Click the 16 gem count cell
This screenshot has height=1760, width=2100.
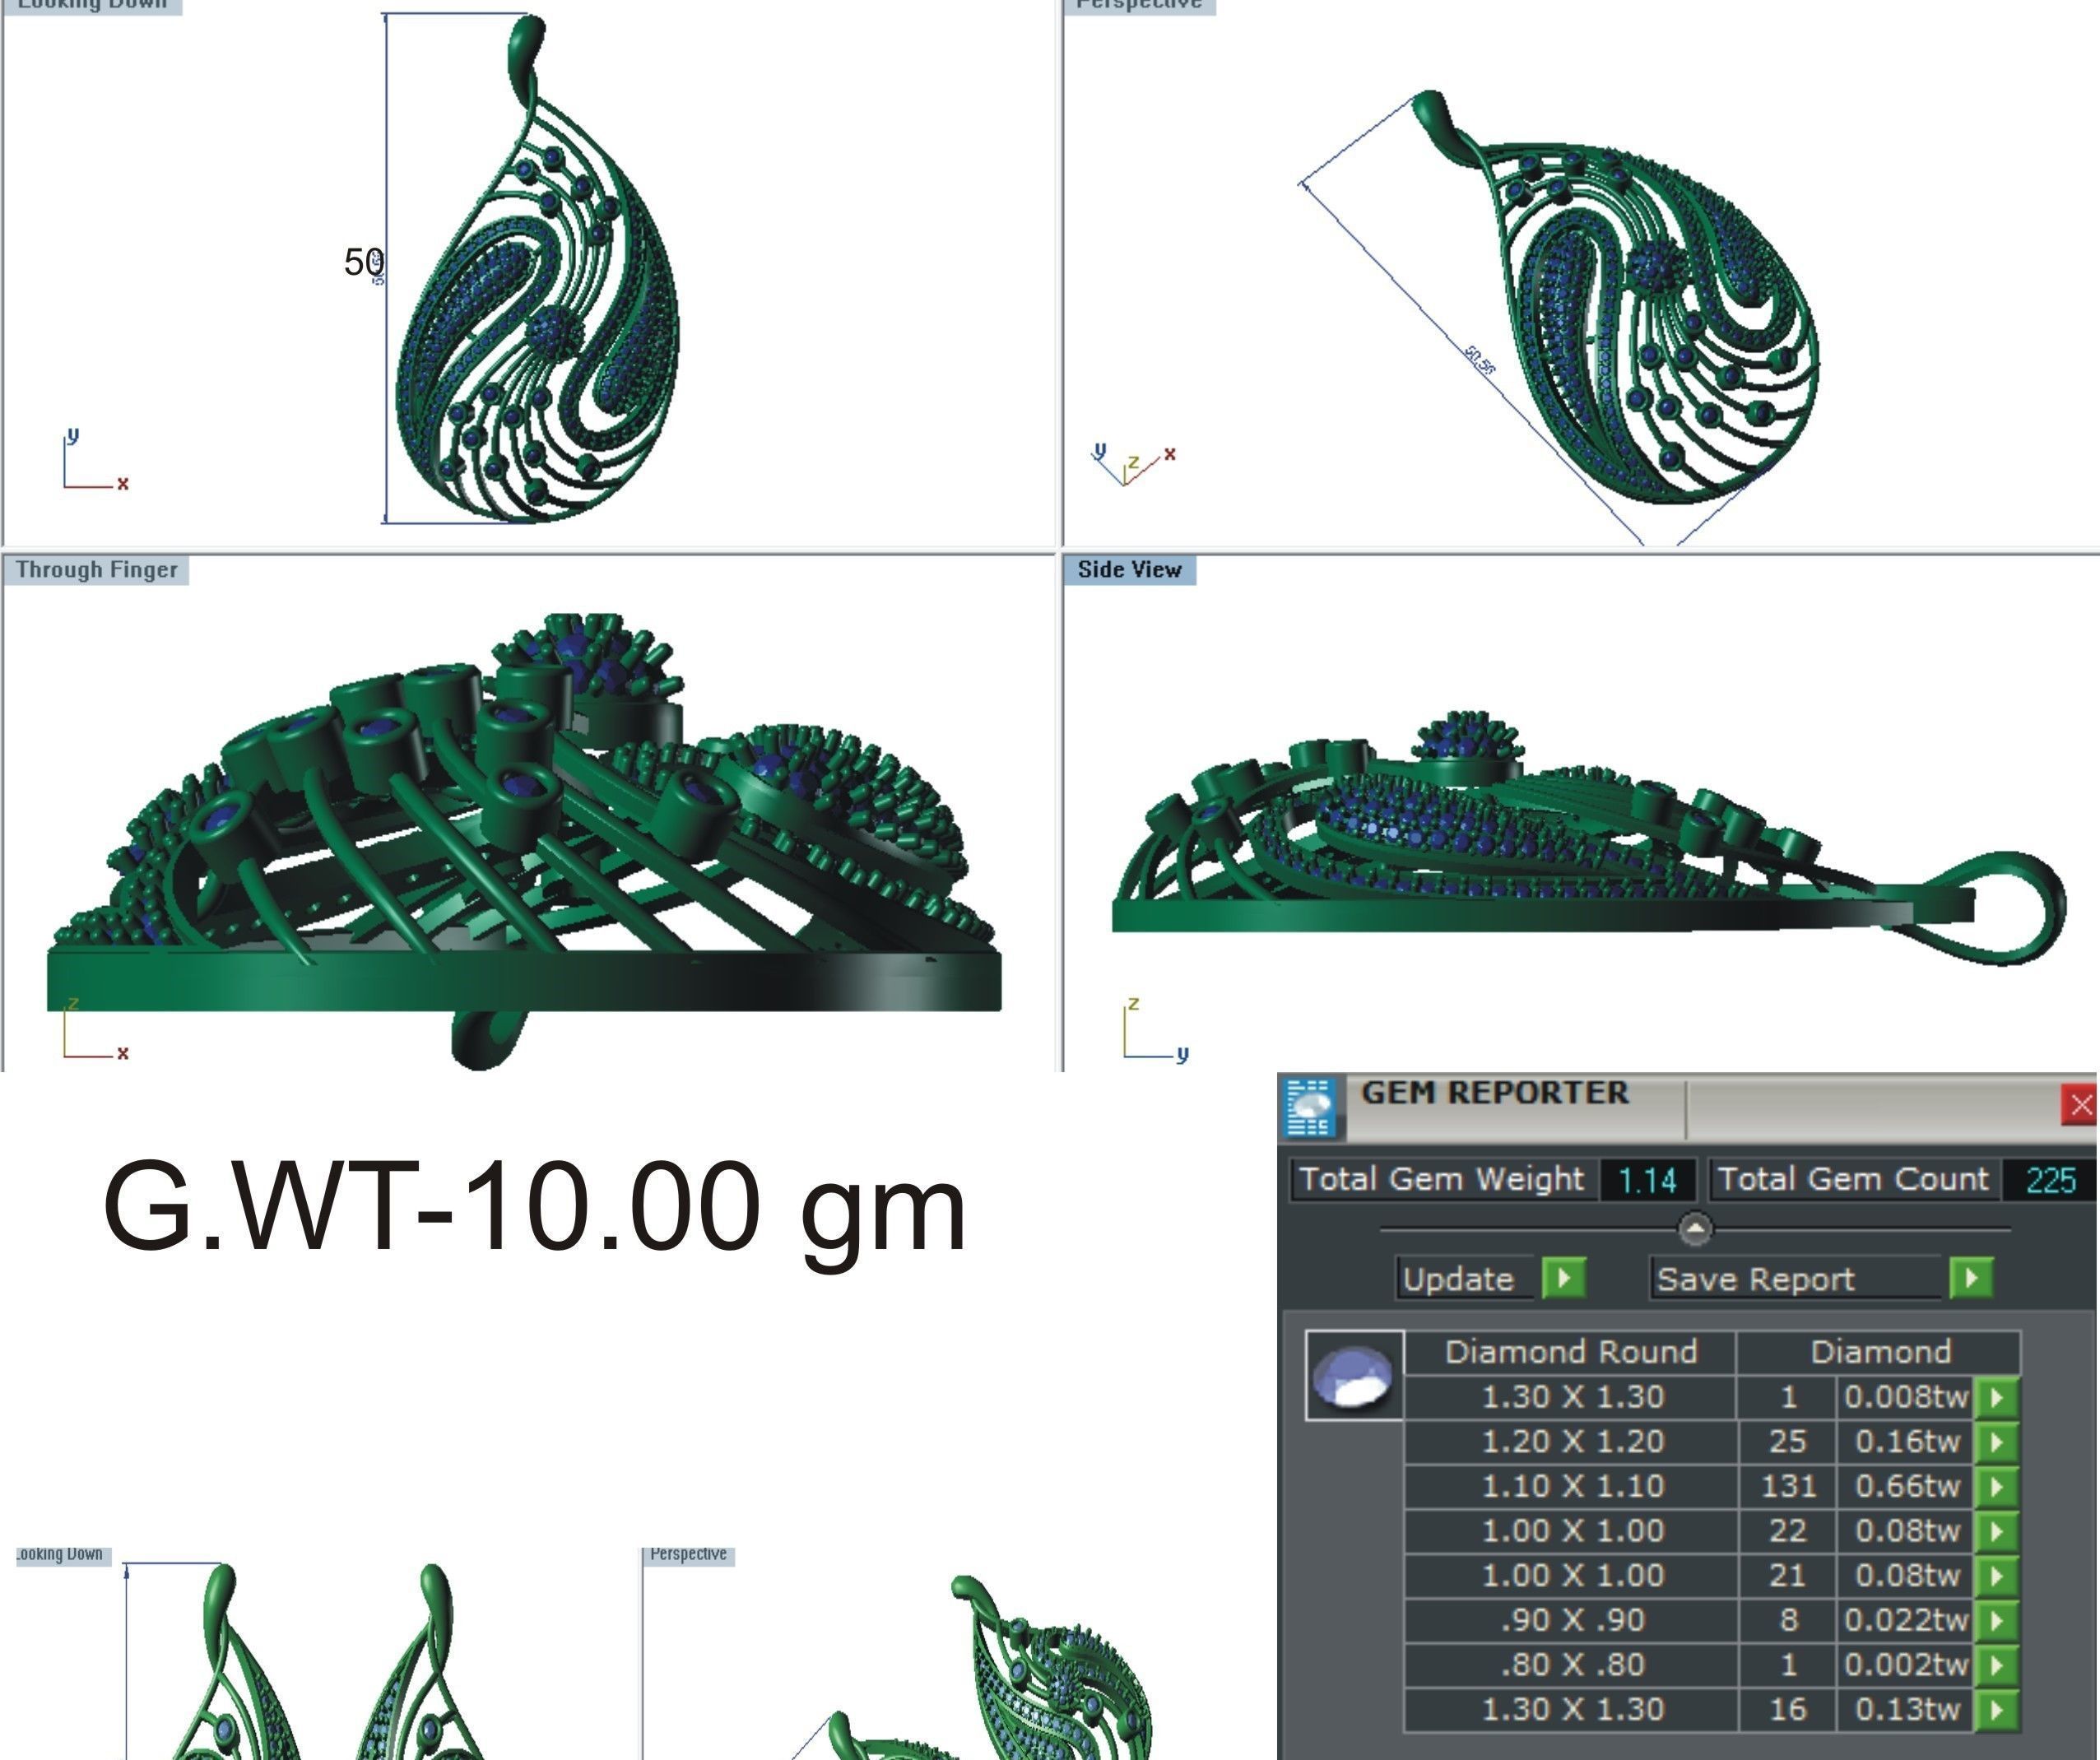pos(1787,1710)
